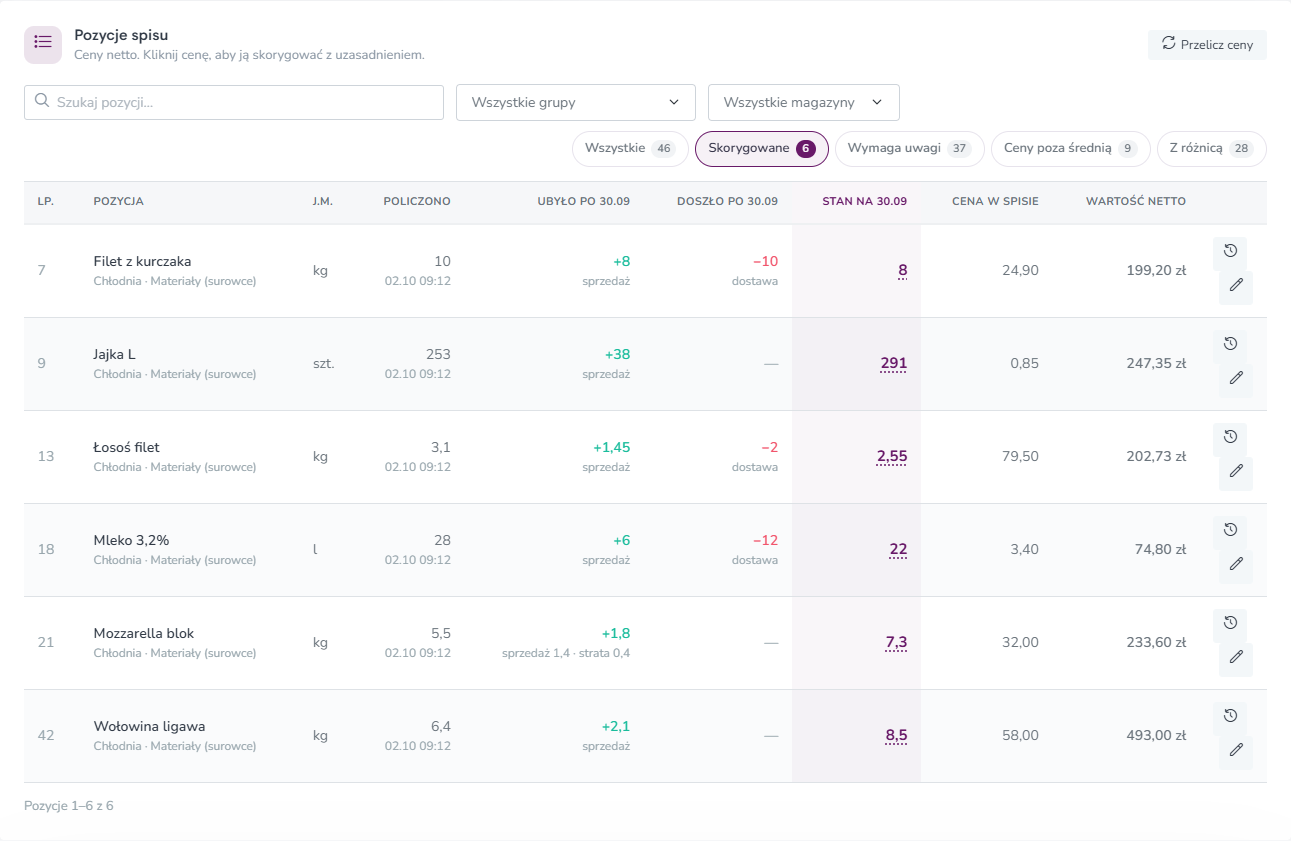1291x841 pixels.
Task: Switch to Wymaga uwagi filter
Action: (x=910, y=149)
